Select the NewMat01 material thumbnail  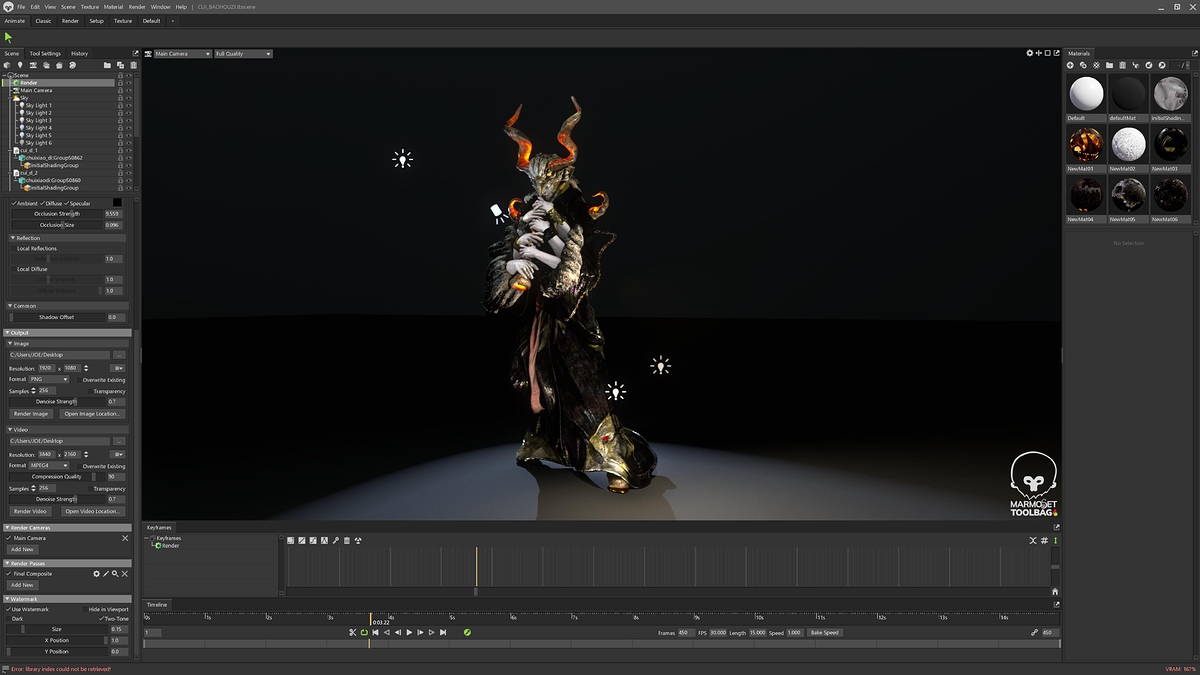coord(1084,146)
